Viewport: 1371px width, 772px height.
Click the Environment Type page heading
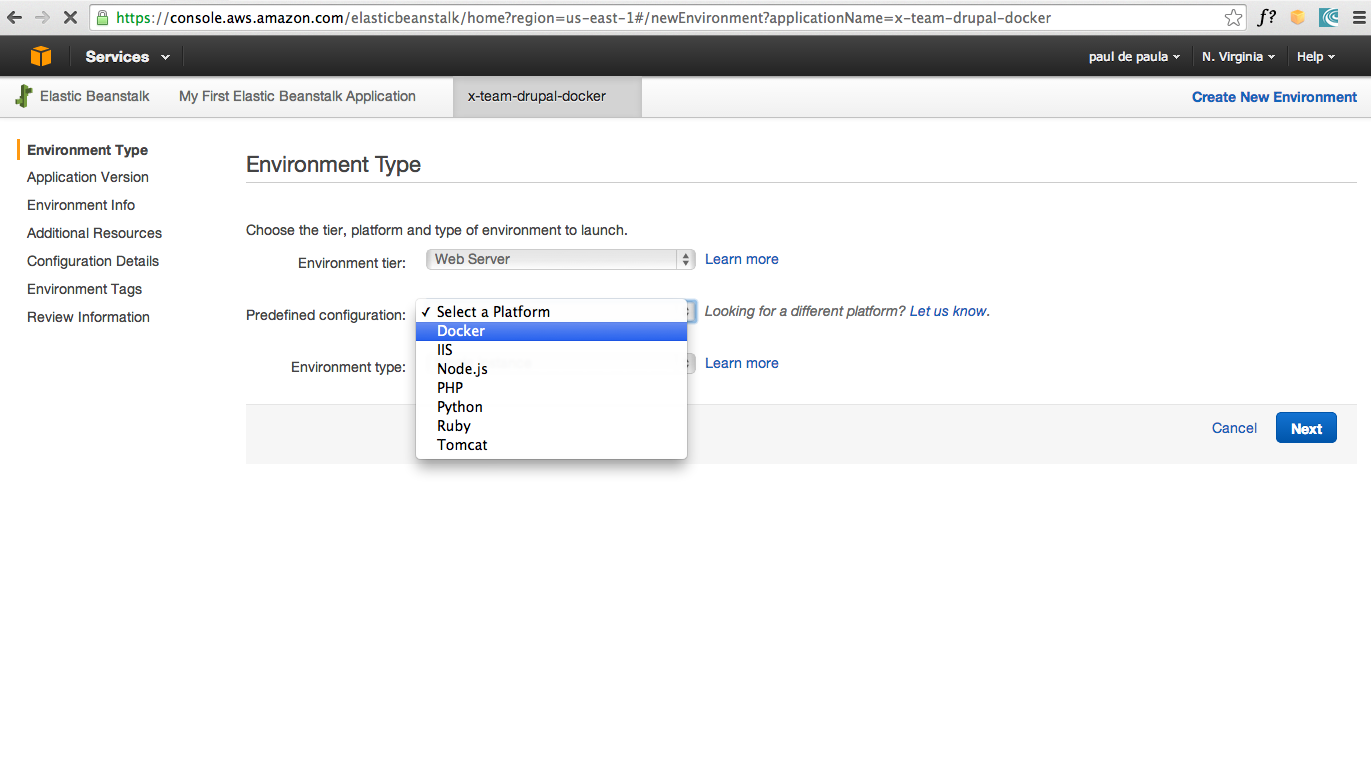click(333, 165)
